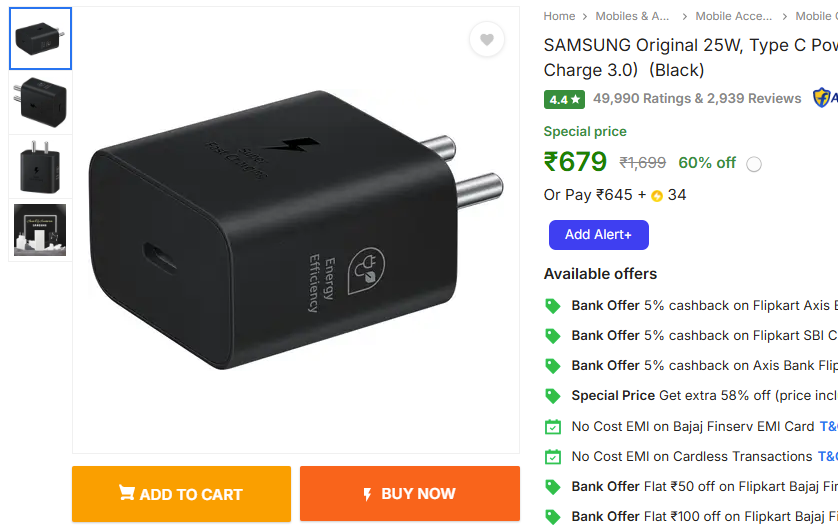This screenshot has width=838, height=529.
Task: Select the fourth product thumbnail
Action: point(41,230)
